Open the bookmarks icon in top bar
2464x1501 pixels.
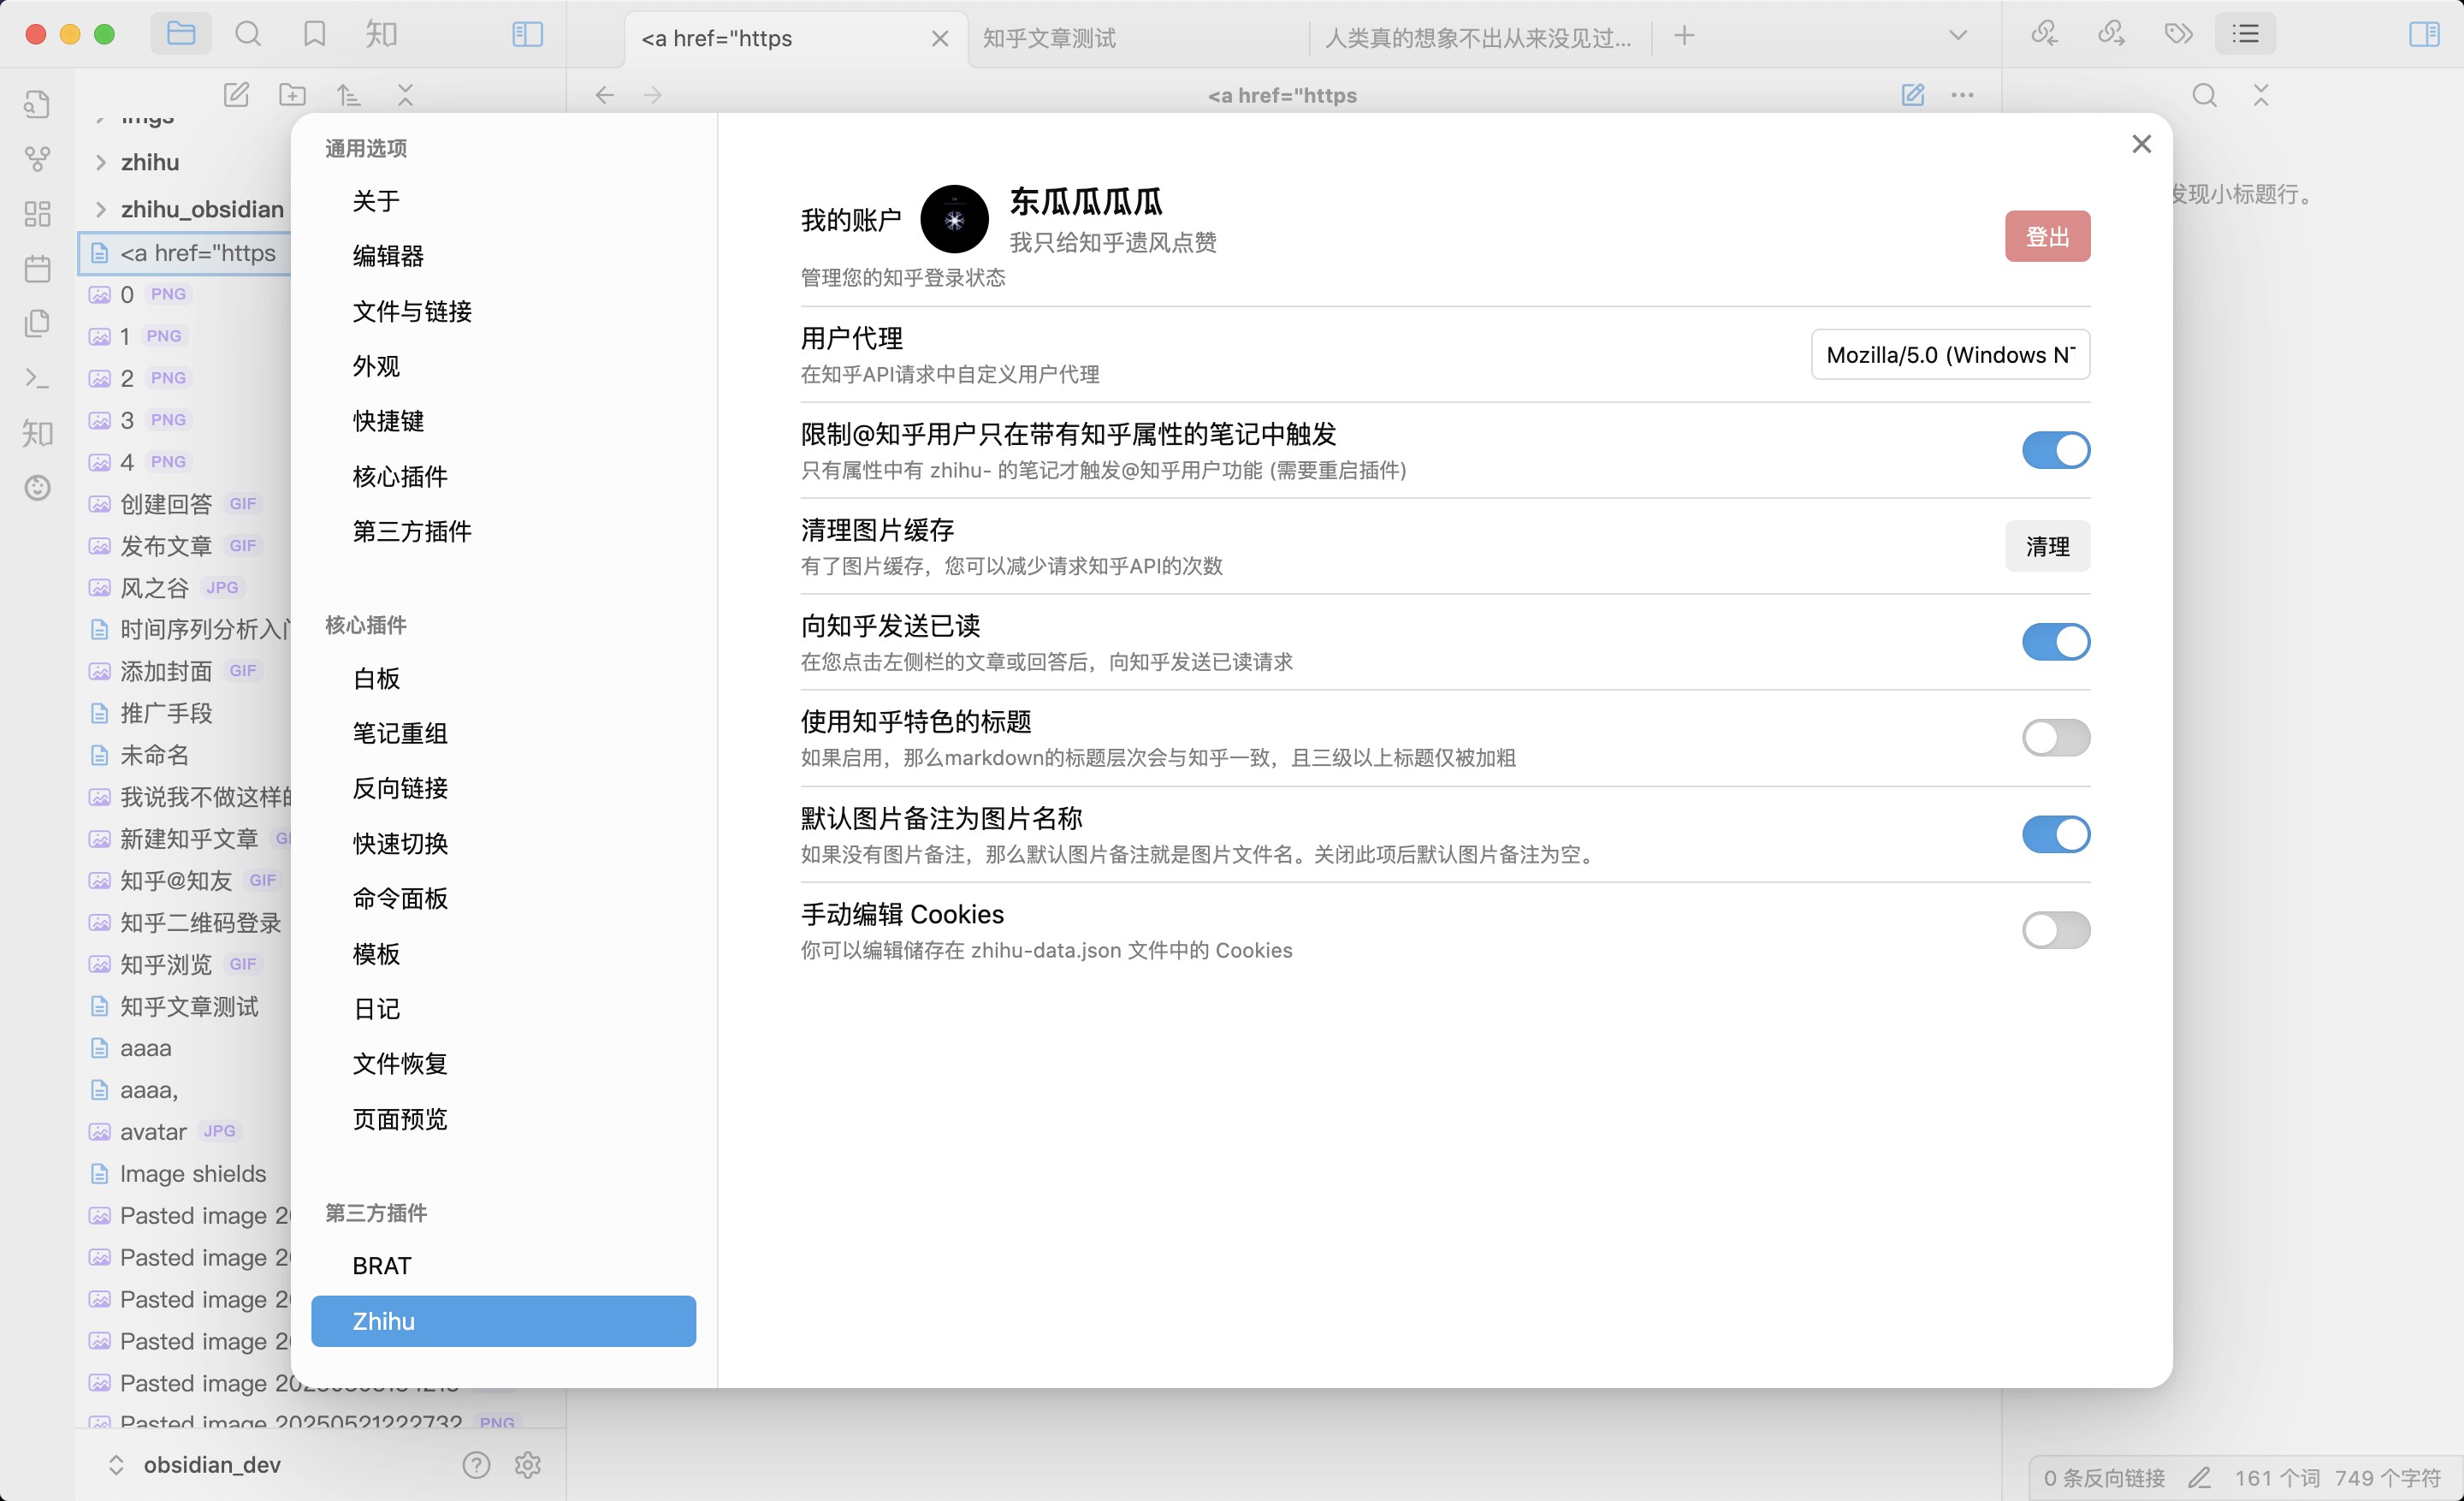pyautogui.click(x=314, y=35)
